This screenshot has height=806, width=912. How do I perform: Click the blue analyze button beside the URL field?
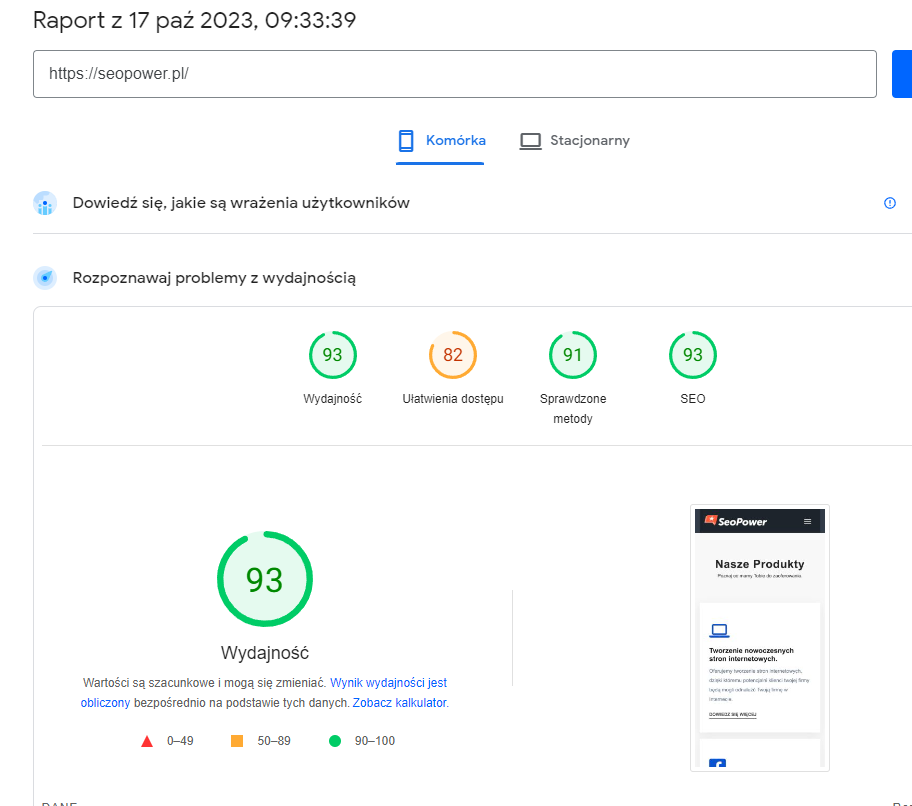pyautogui.click(x=903, y=73)
